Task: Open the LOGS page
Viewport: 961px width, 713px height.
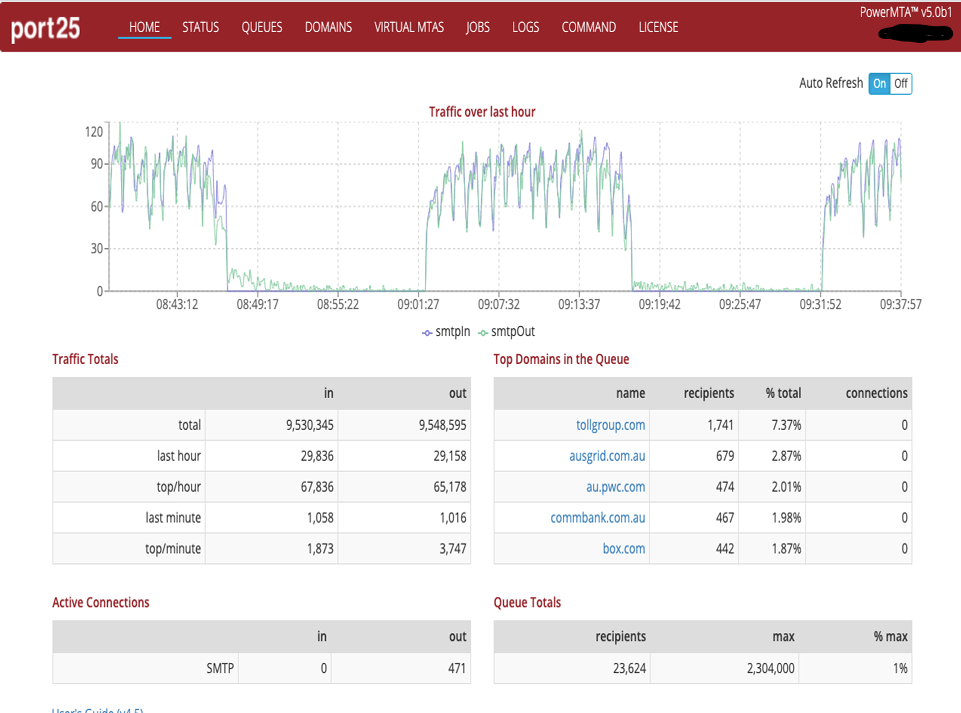Action: [525, 27]
